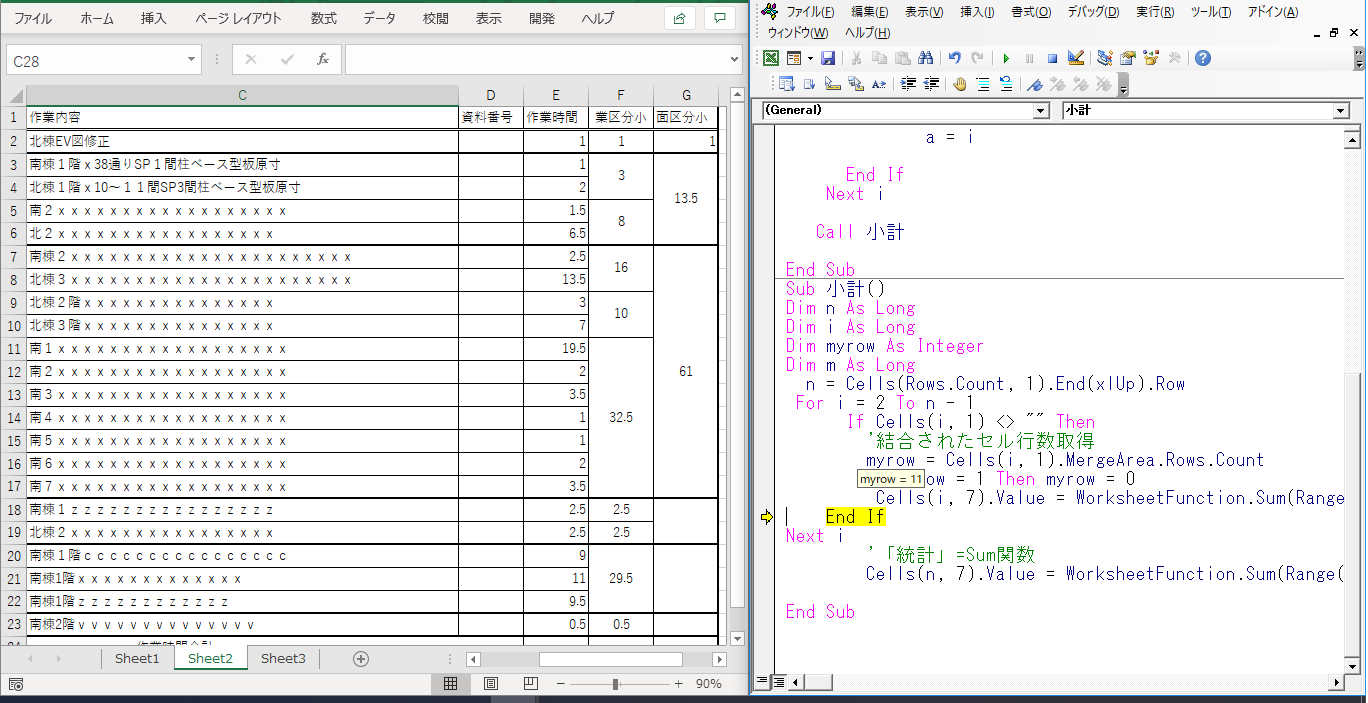Screen dimensions: 1368x703
Task: Select cell containing 北棟EV図修正
Action: [242, 141]
